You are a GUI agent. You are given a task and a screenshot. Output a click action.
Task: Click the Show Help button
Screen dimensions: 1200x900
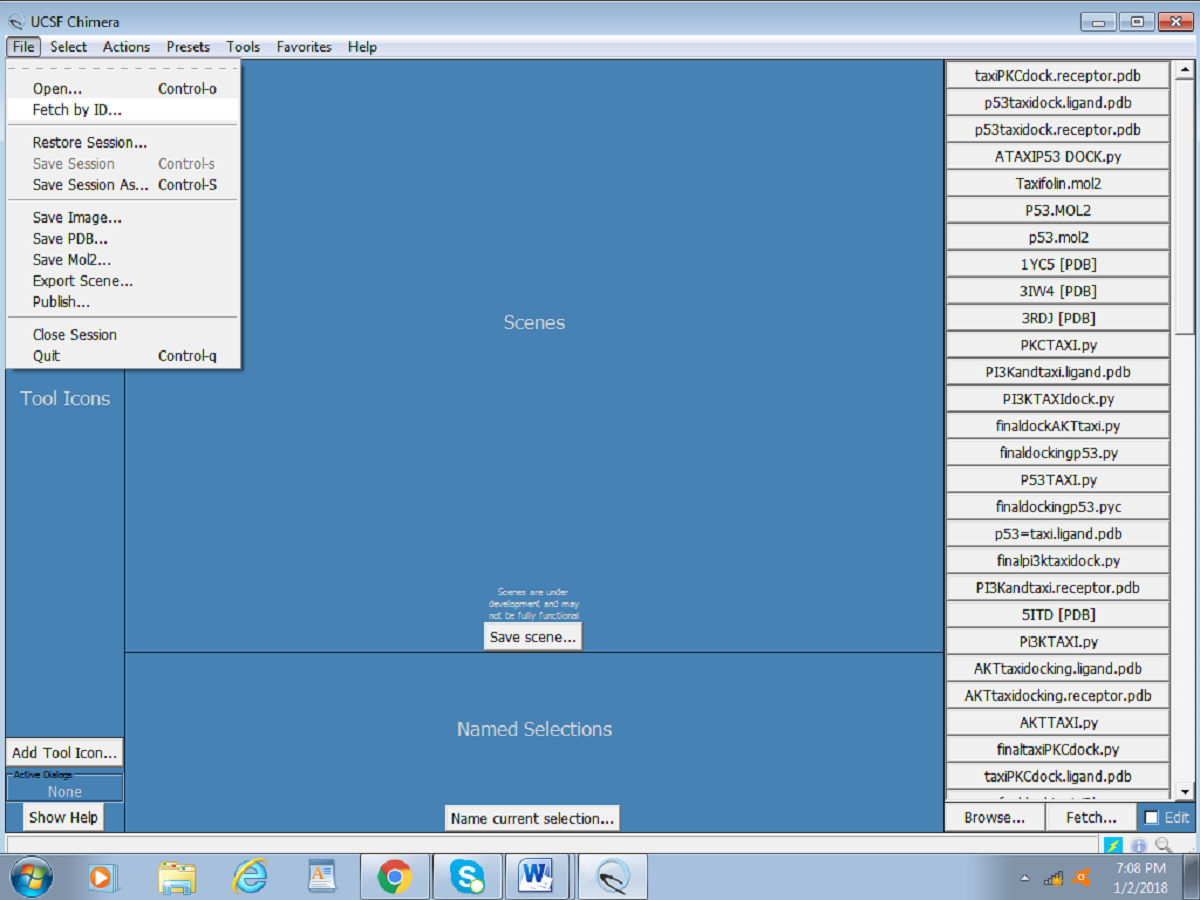tap(63, 817)
